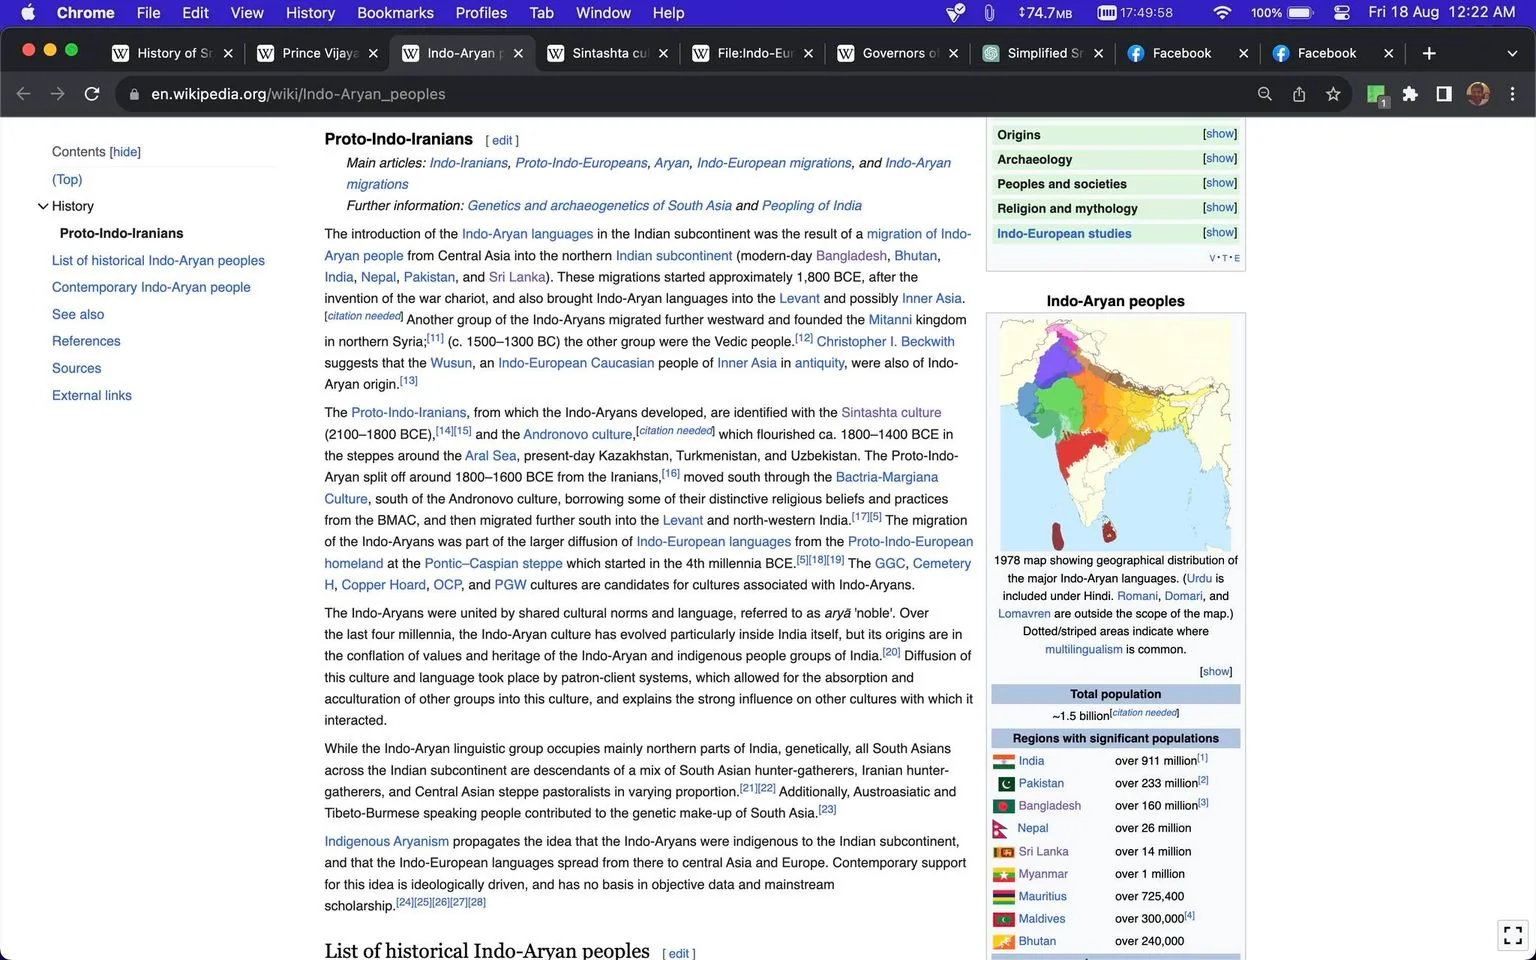1536x960 pixels.
Task: Click the Share page icon in address bar
Action: 1299,94
